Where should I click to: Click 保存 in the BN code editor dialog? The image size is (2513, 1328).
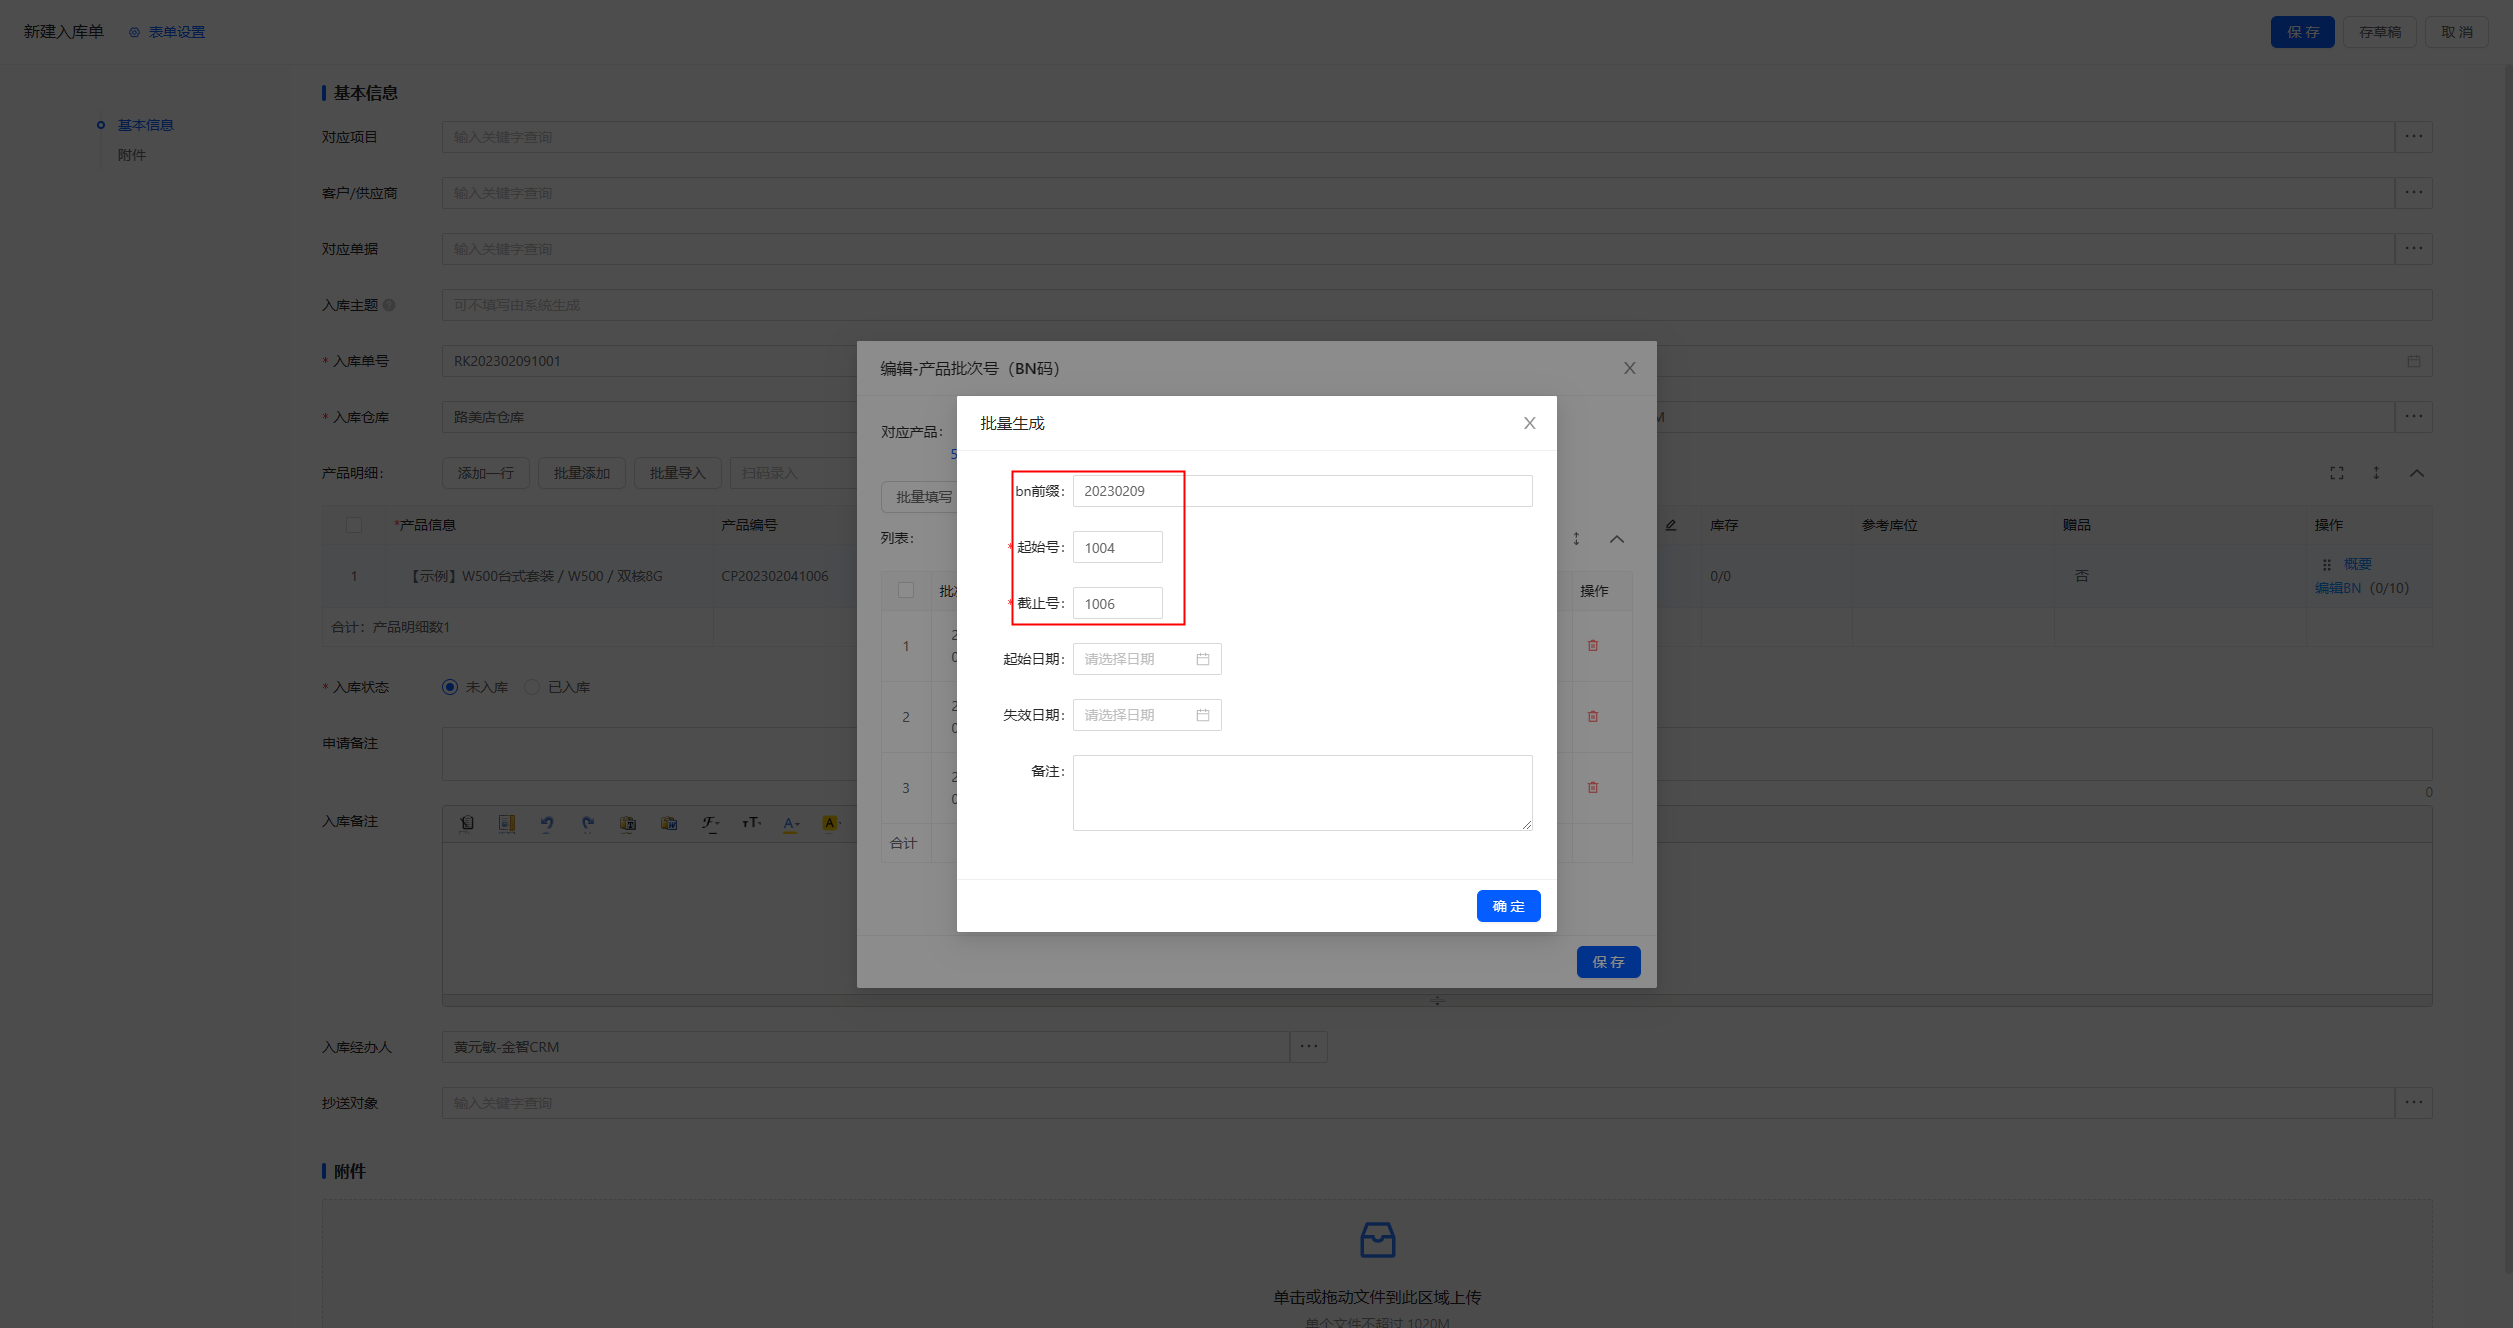[1608, 962]
